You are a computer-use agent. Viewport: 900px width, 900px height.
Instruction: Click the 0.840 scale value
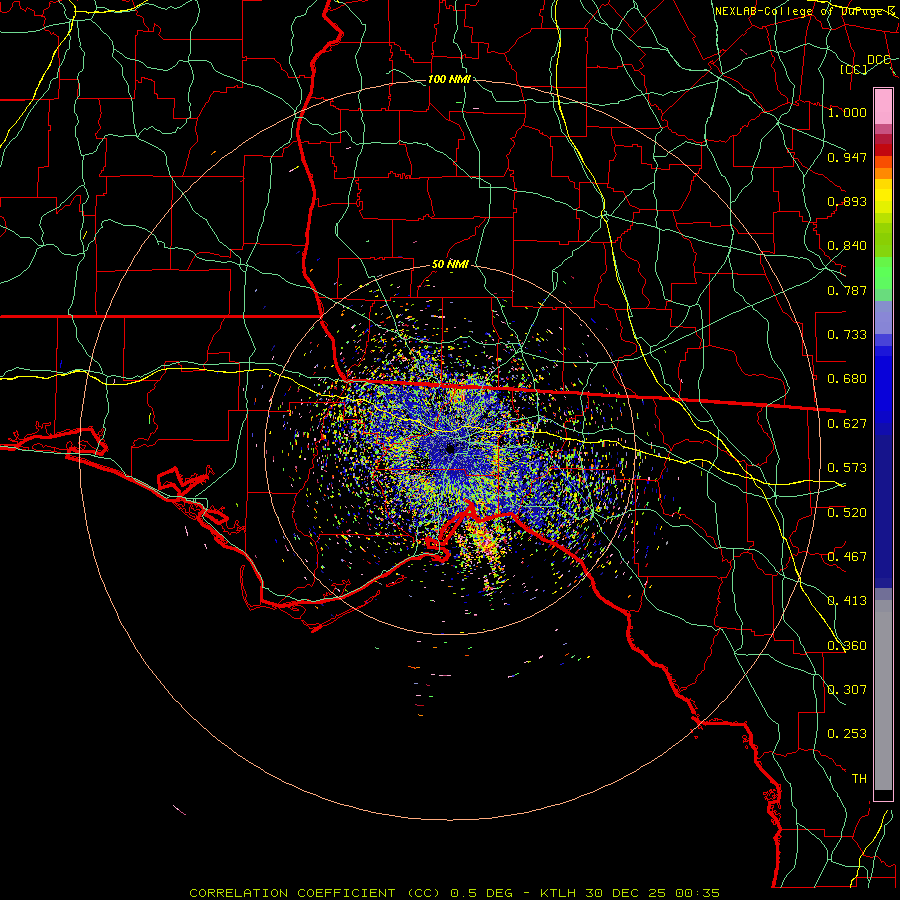click(x=847, y=246)
